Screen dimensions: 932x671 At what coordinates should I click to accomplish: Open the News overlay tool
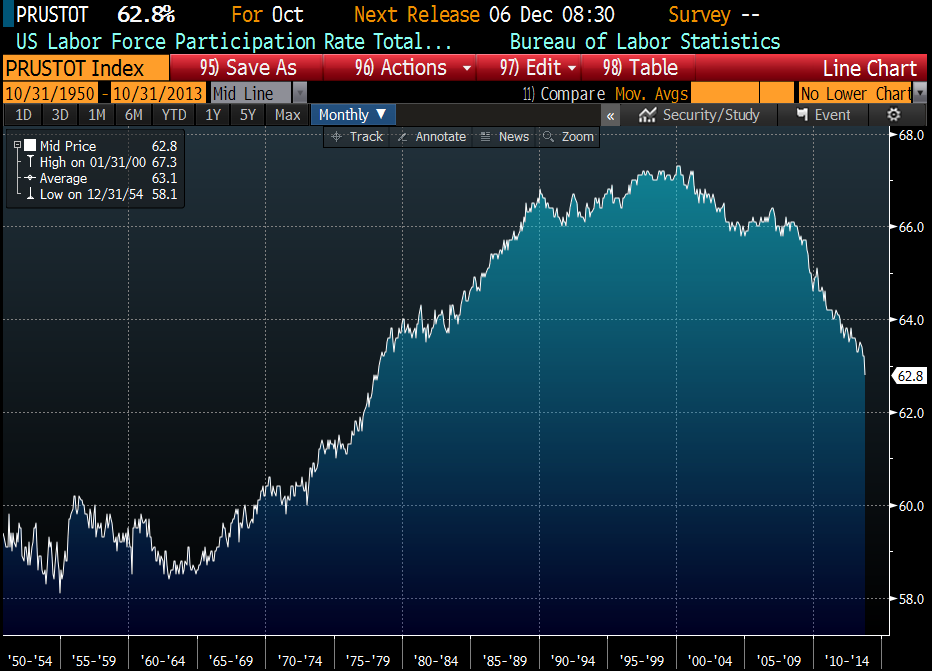coord(505,137)
